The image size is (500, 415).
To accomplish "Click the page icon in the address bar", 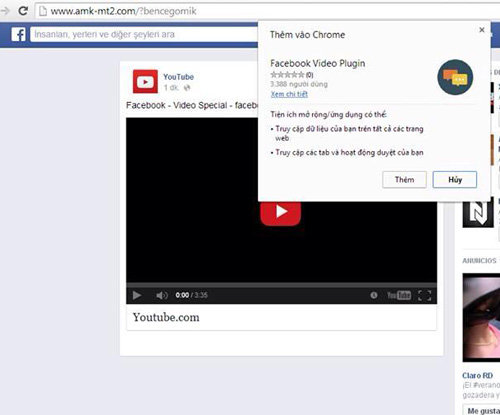I will [x=43, y=11].
